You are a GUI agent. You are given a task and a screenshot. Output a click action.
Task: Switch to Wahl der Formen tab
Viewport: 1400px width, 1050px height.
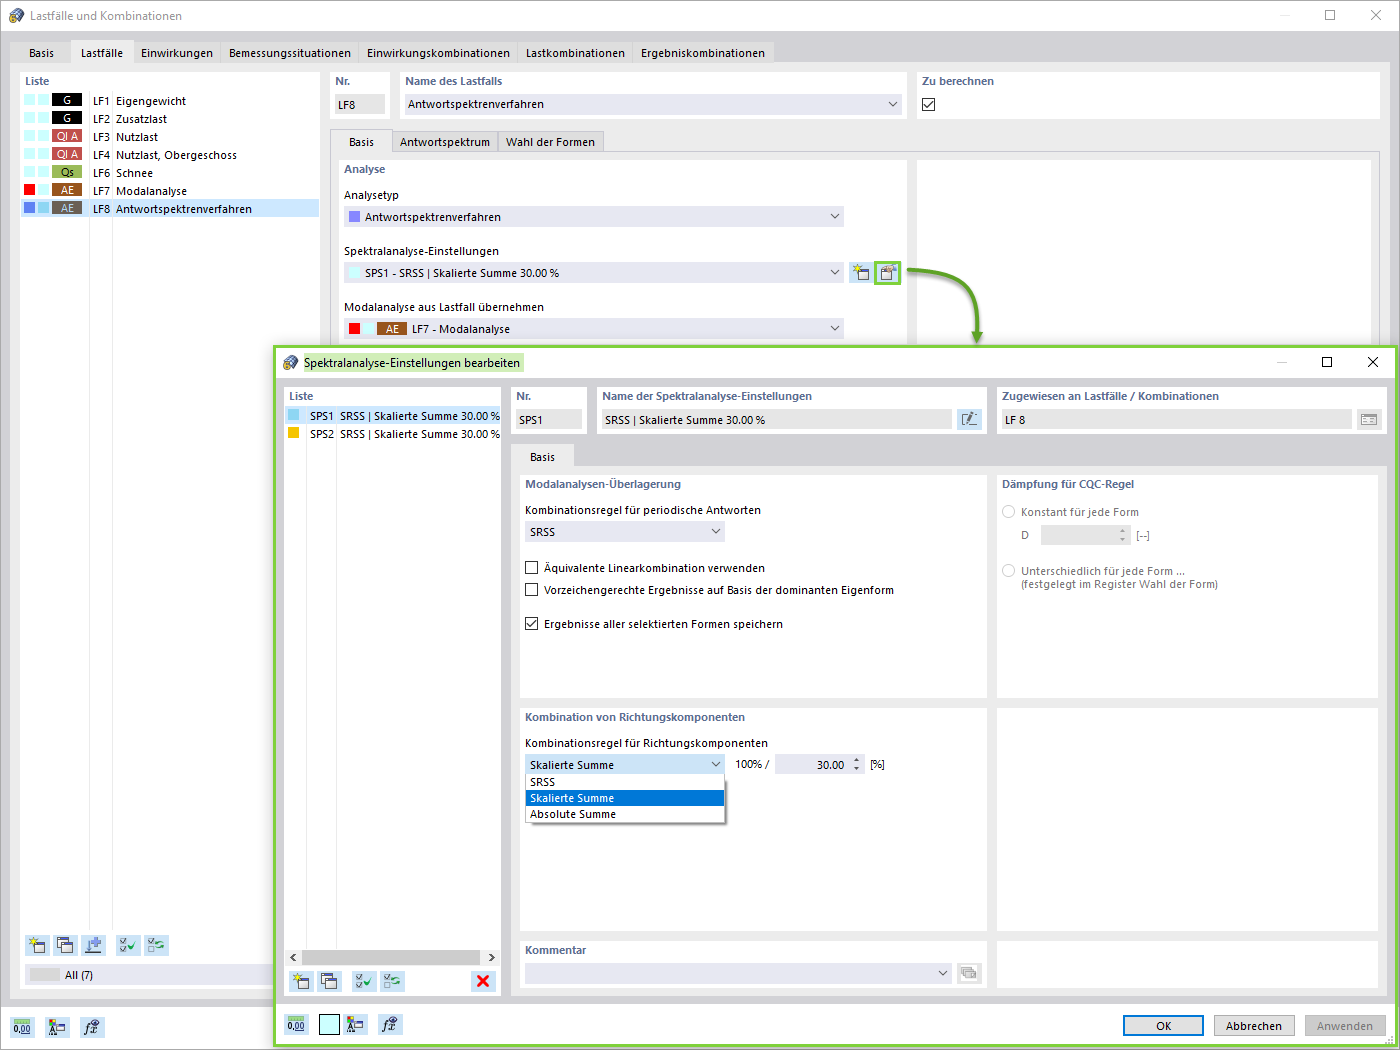click(550, 142)
